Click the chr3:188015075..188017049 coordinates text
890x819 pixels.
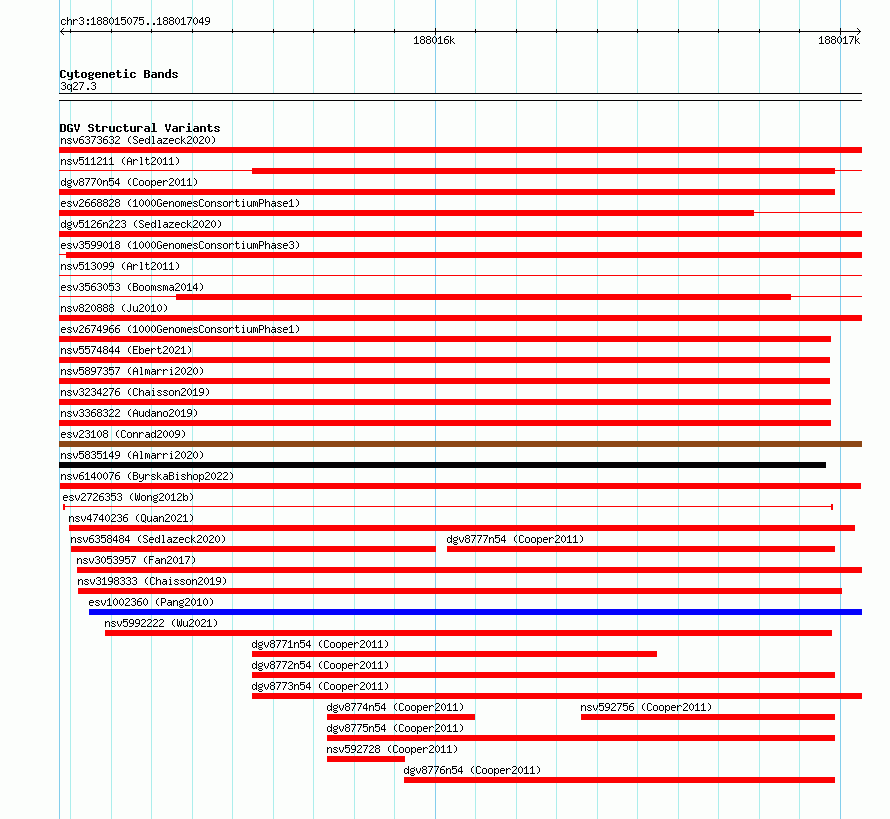(135, 21)
